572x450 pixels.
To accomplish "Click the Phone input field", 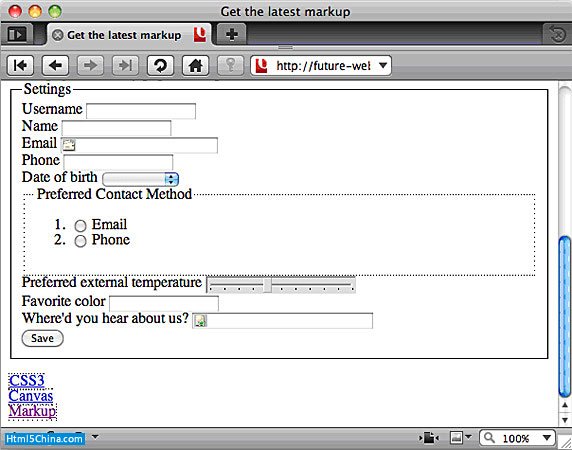I will 118,162.
